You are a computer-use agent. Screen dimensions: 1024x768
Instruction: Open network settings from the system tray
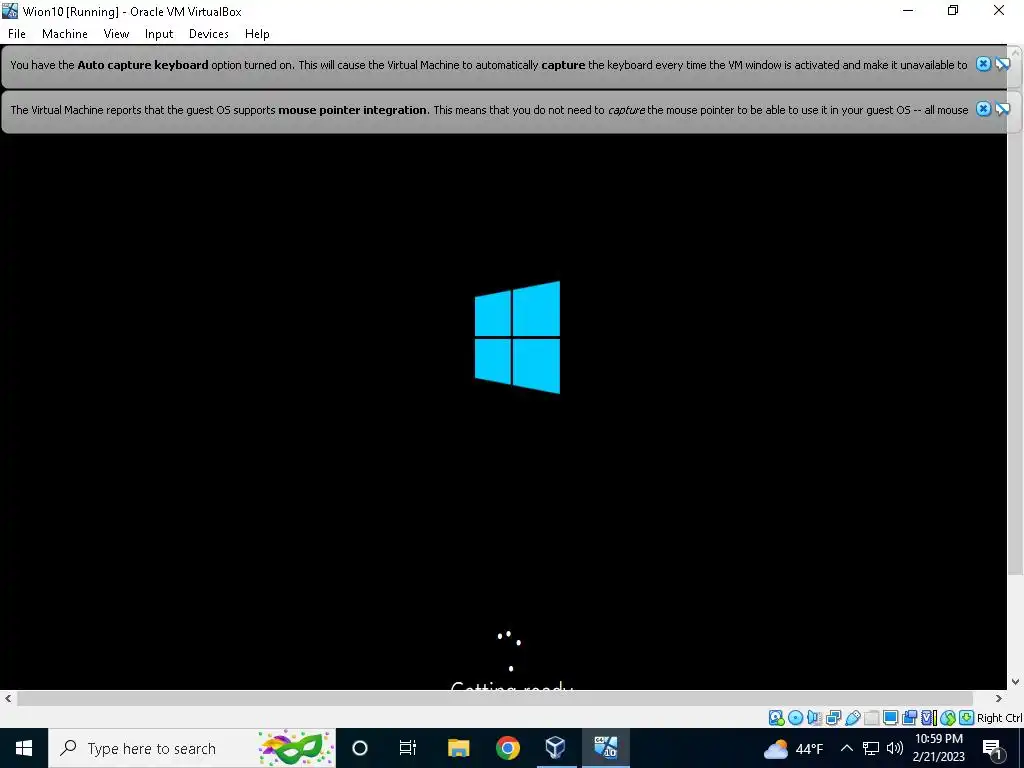point(871,748)
